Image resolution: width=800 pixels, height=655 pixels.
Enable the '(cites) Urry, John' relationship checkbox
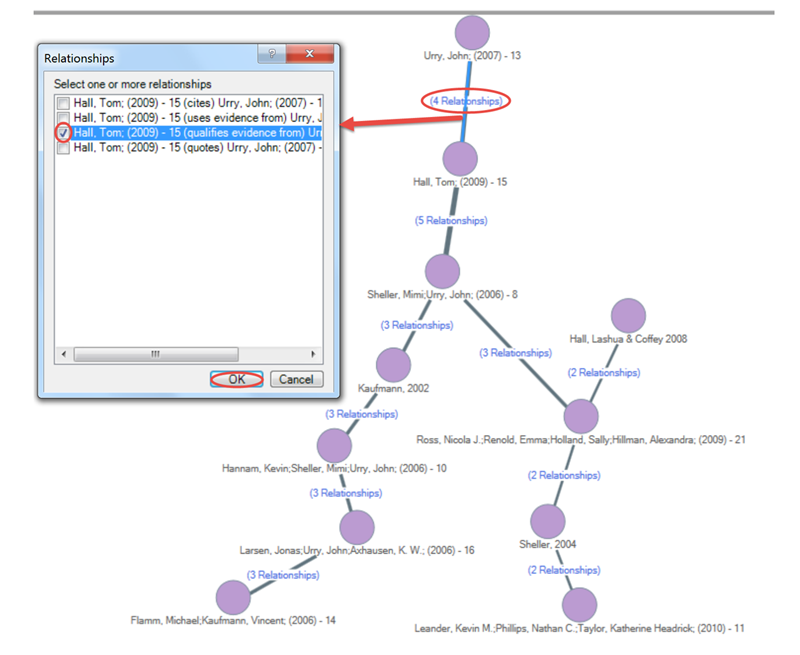coord(64,103)
